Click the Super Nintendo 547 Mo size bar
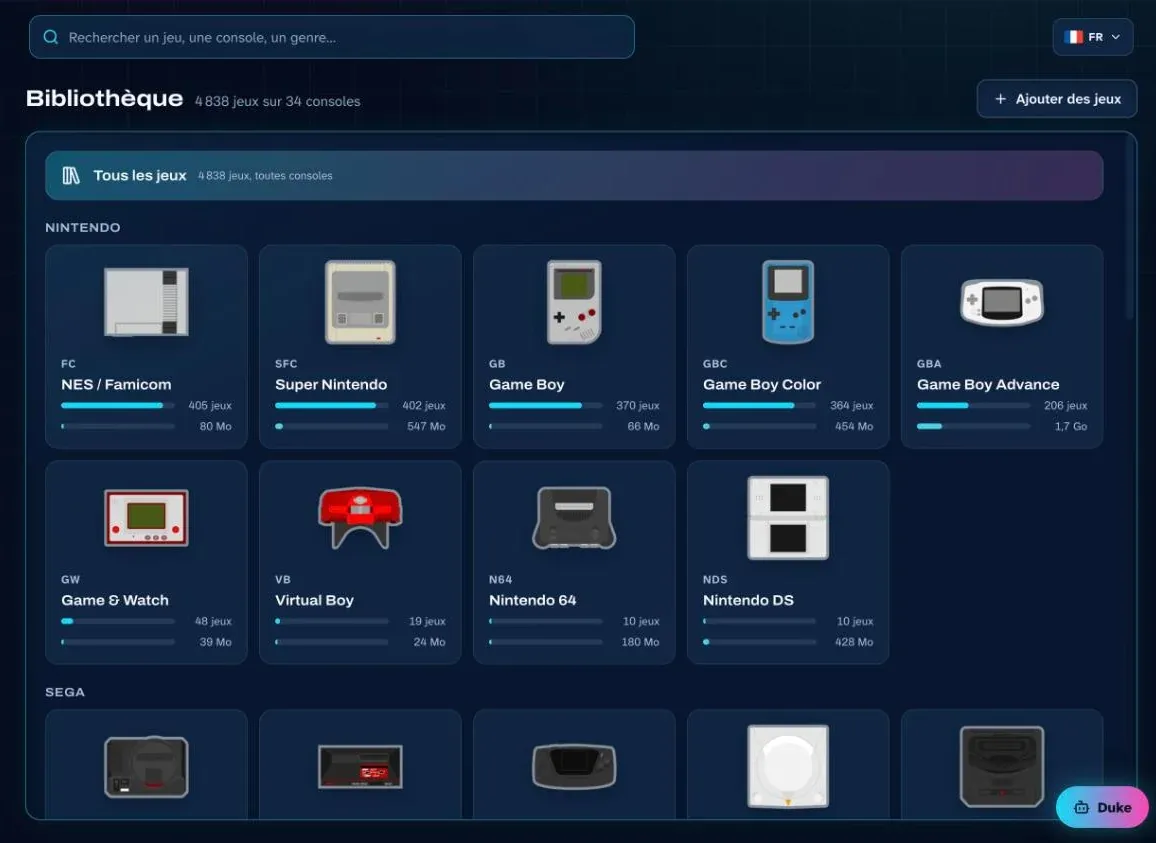This screenshot has height=843, width=1156. [332, 426]
